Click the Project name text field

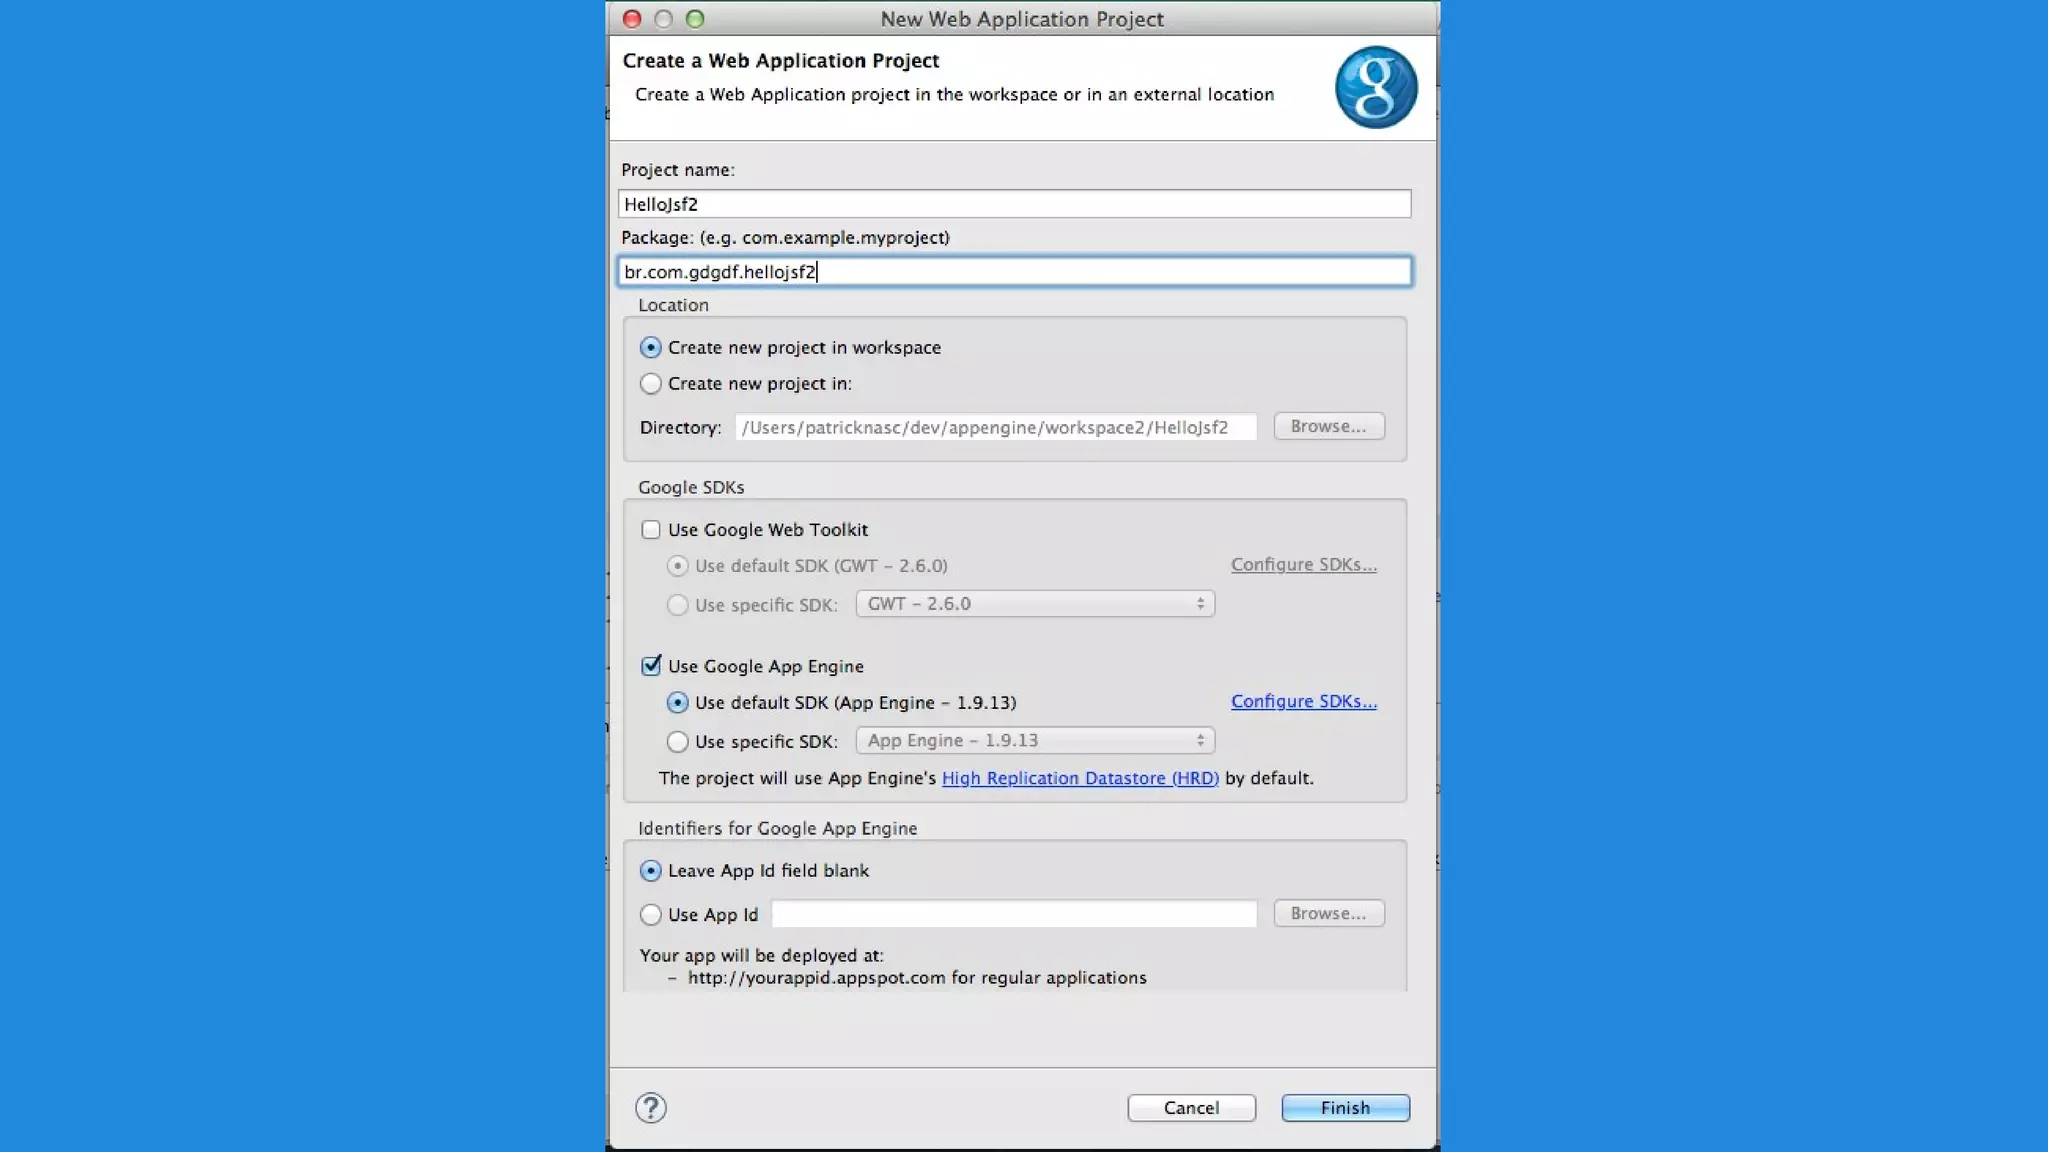1014,204
